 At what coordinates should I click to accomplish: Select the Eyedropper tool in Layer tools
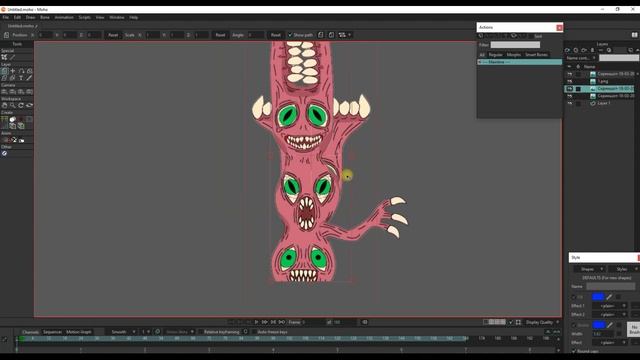pyautogui.click(x=29, y=78)
